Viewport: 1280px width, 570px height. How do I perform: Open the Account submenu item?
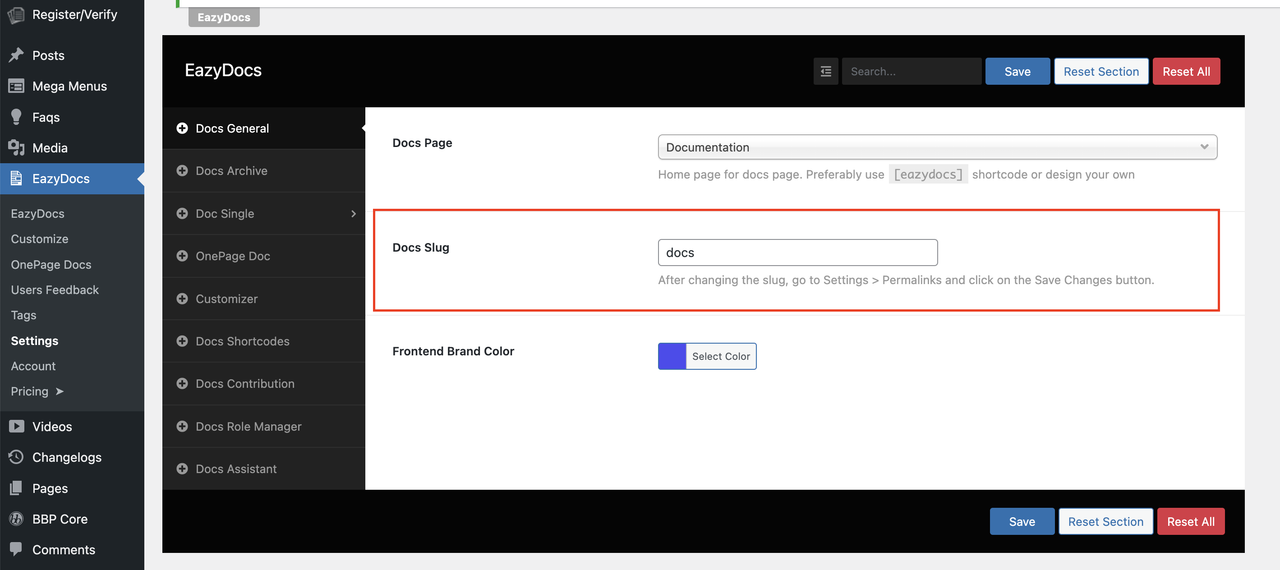click(33, 366)
